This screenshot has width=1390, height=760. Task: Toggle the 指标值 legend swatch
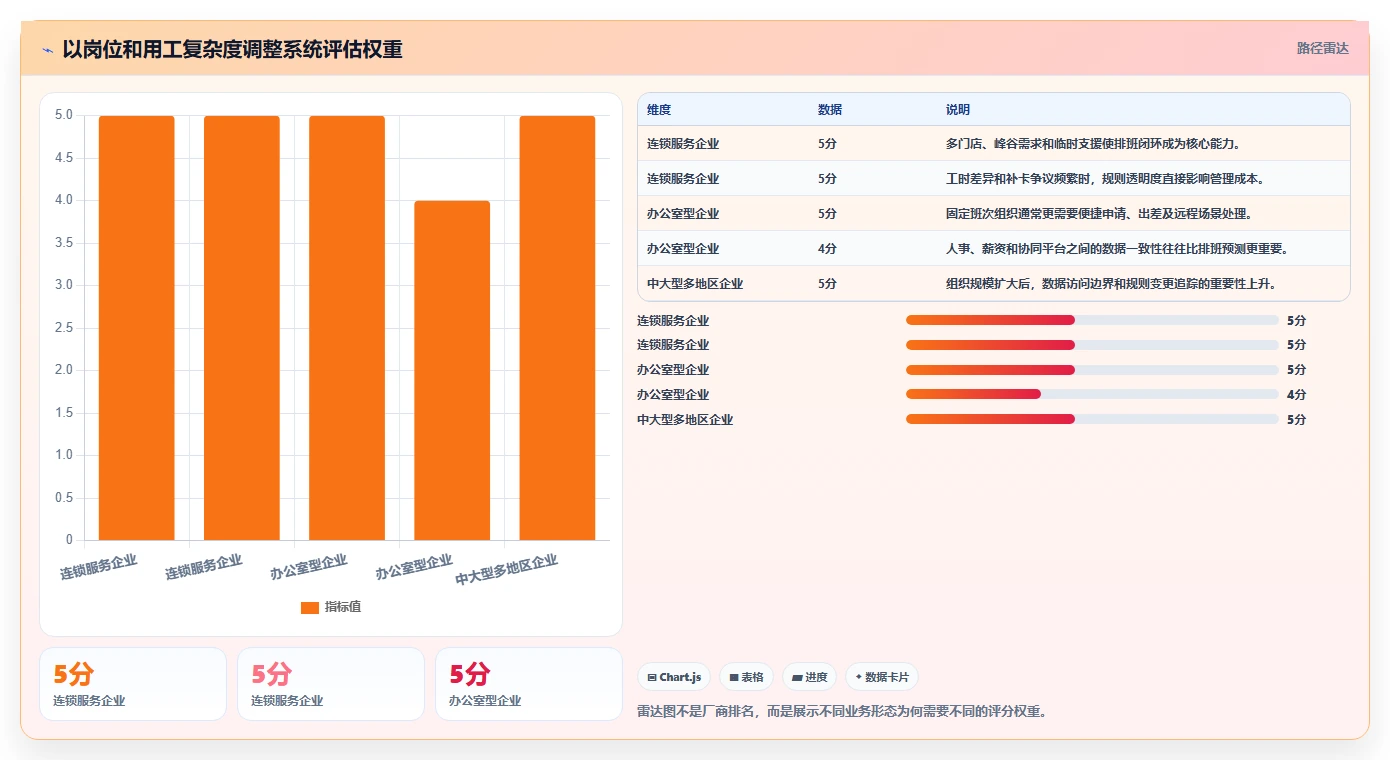[310, 607]
